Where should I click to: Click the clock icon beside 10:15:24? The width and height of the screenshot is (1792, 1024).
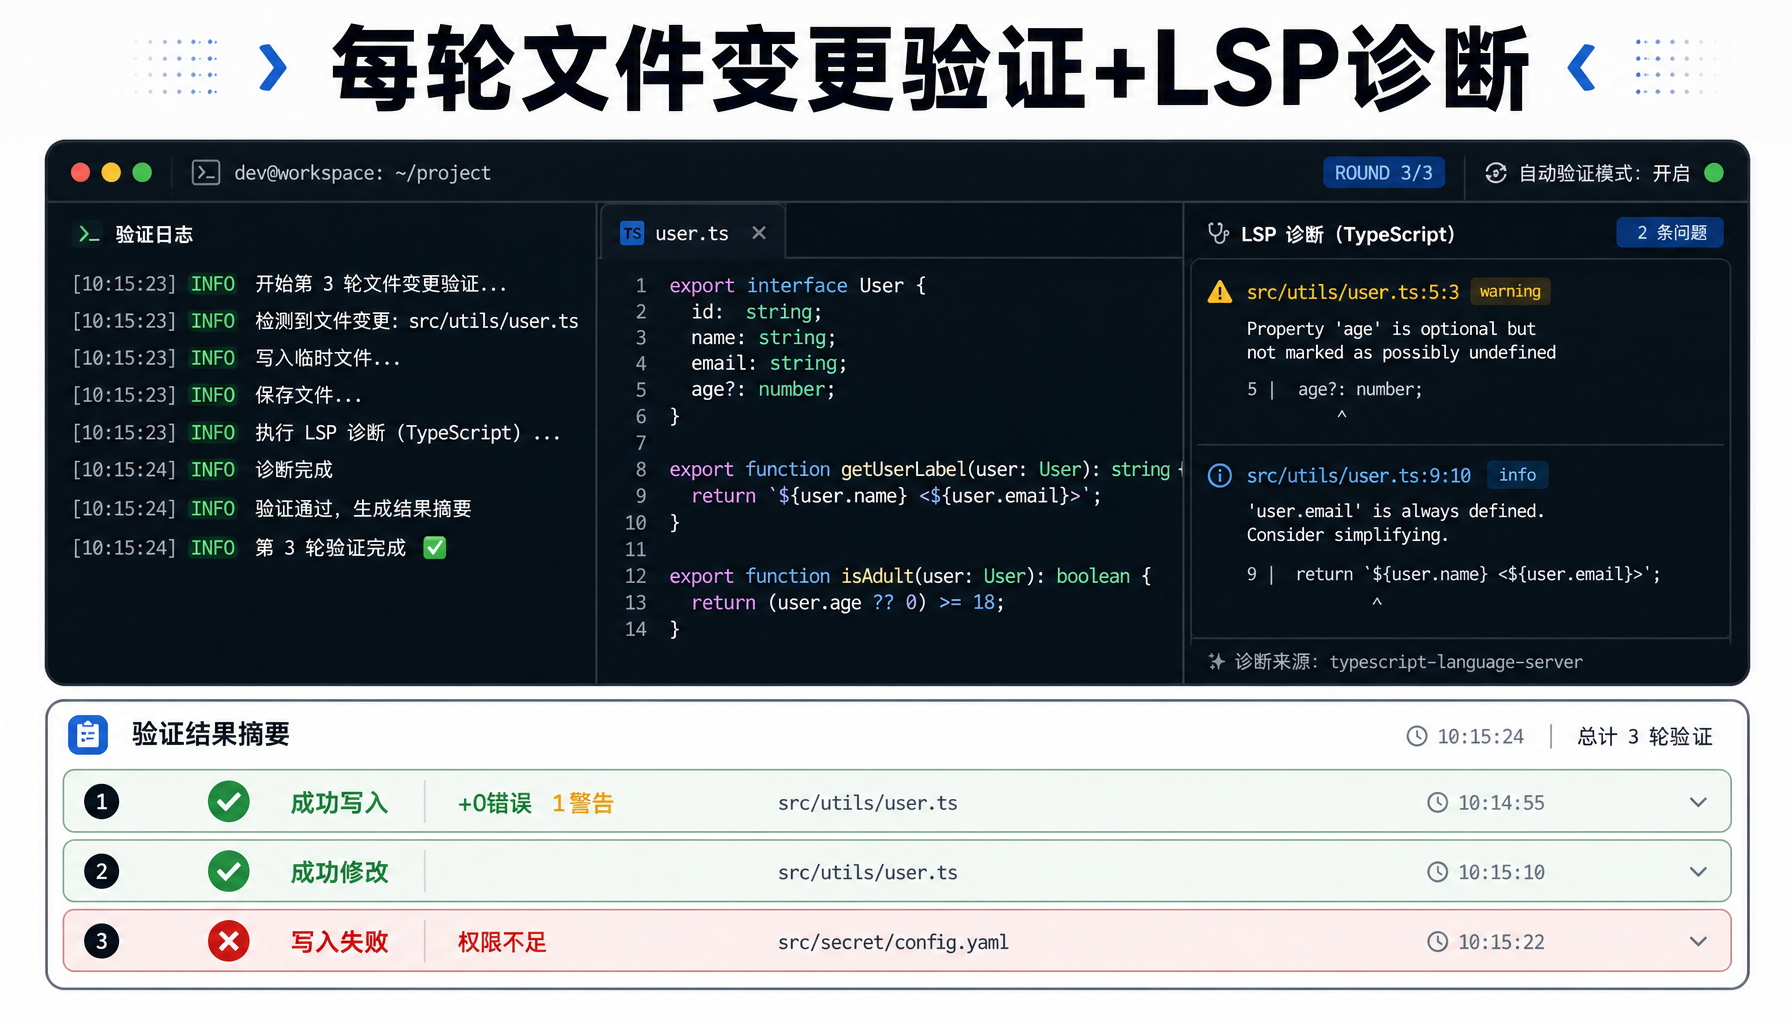1417,737
